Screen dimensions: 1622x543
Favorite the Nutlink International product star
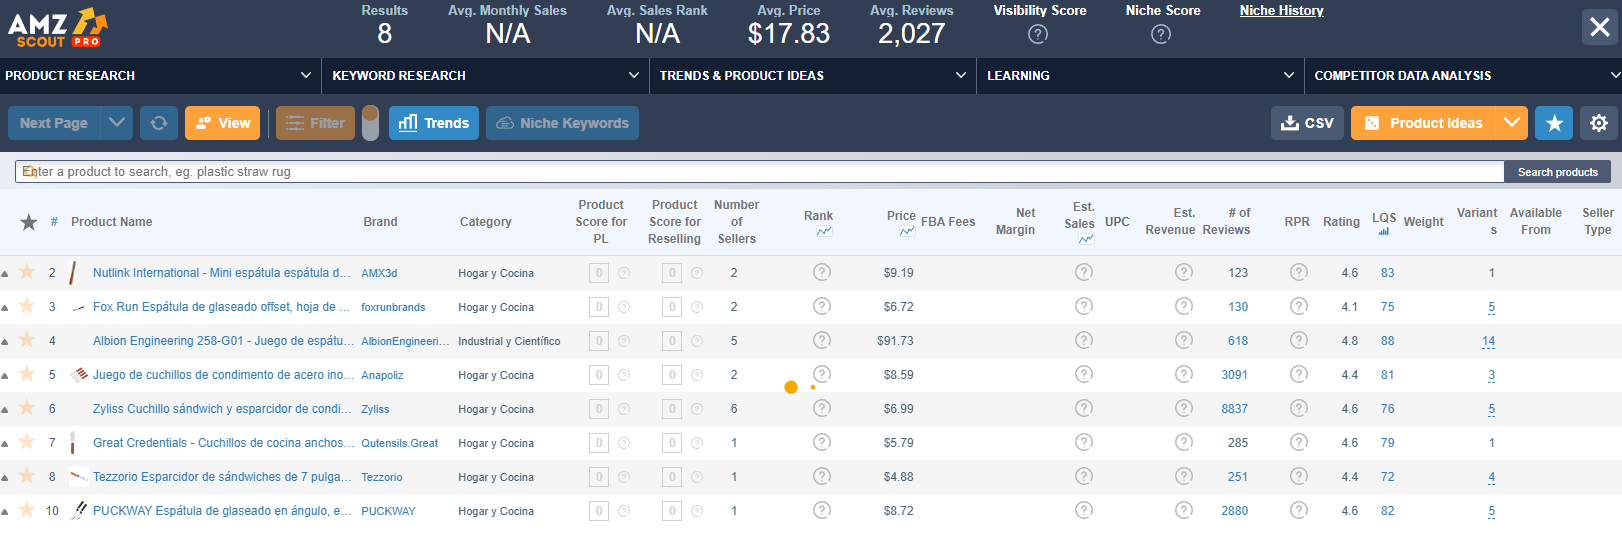click(27, 271)
